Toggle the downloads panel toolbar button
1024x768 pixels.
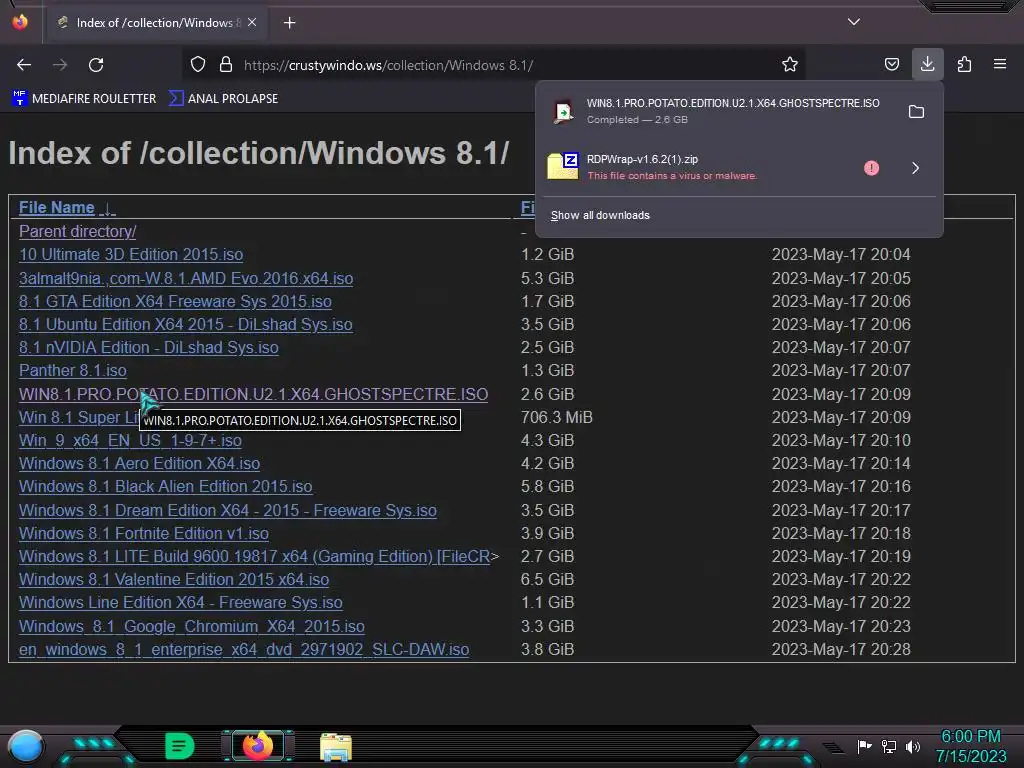pyautogui.click(x=927, y=64)
